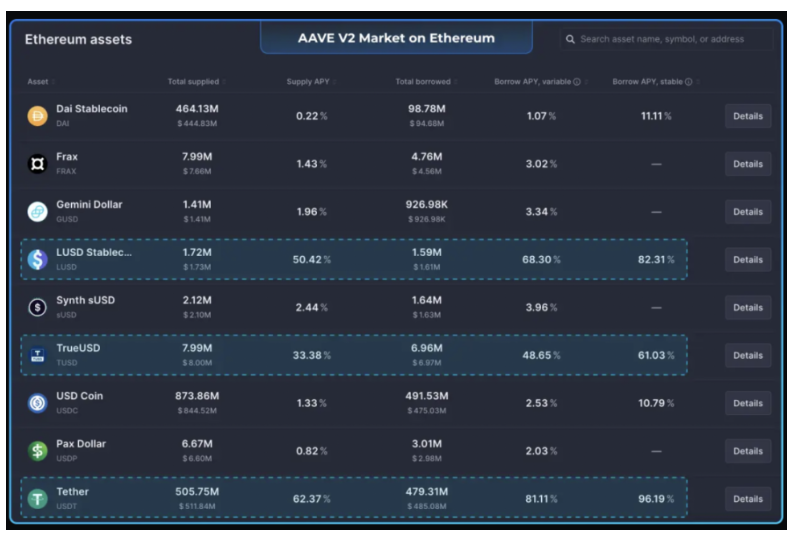Open Details for USD Coin
This screenshot has height=534, width=797.
point(748,403)
